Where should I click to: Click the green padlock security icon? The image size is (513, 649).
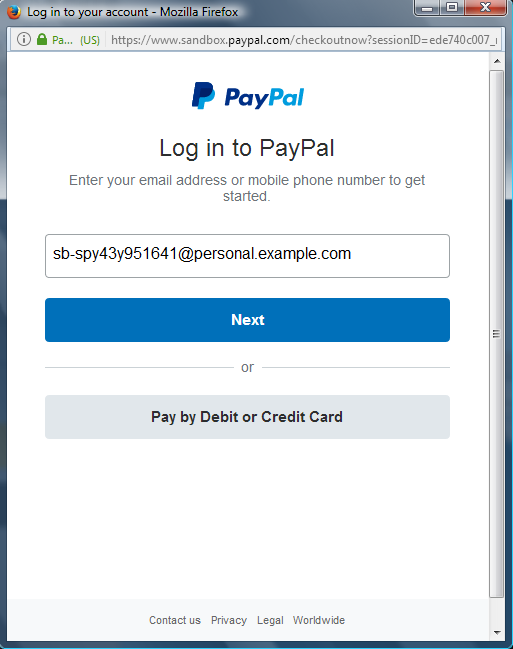coord(42,40)
